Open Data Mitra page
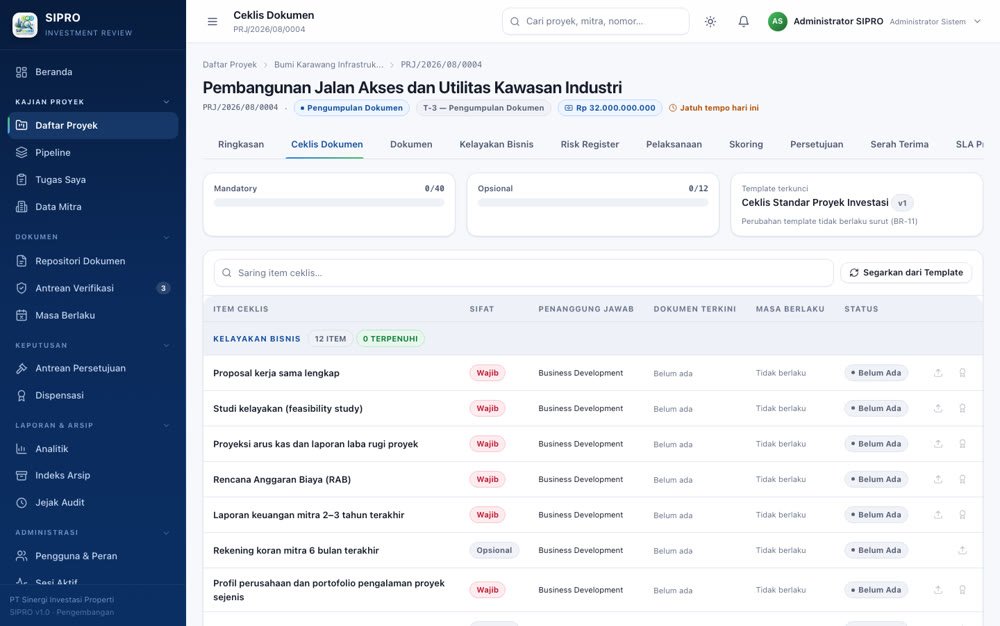The height and width of the screenshot is (626, 1000). (x=93, y=207)
